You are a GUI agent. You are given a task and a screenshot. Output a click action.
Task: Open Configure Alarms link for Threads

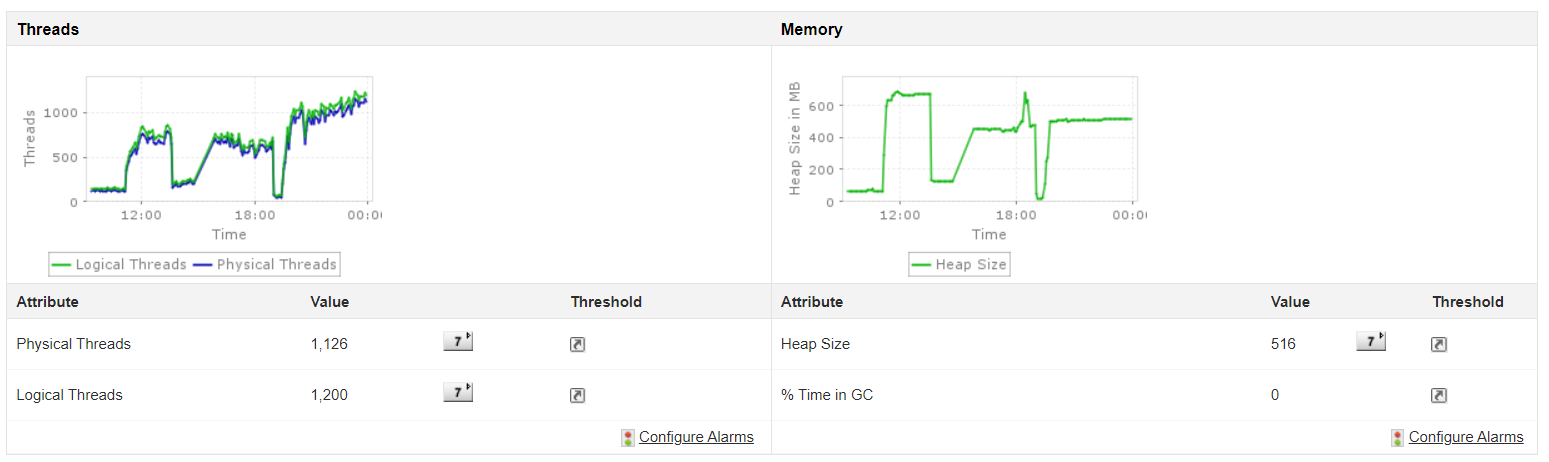(696, 437)
